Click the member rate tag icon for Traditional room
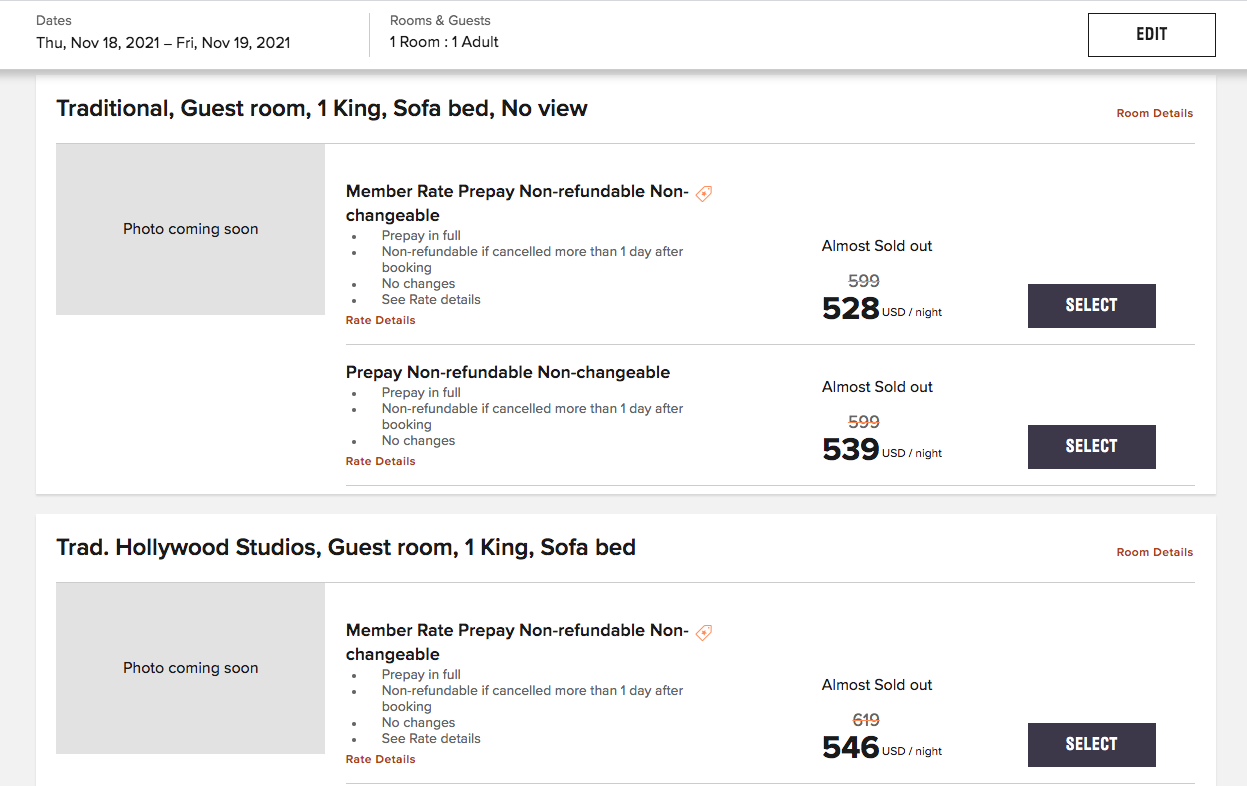 (x=704, y=193)
